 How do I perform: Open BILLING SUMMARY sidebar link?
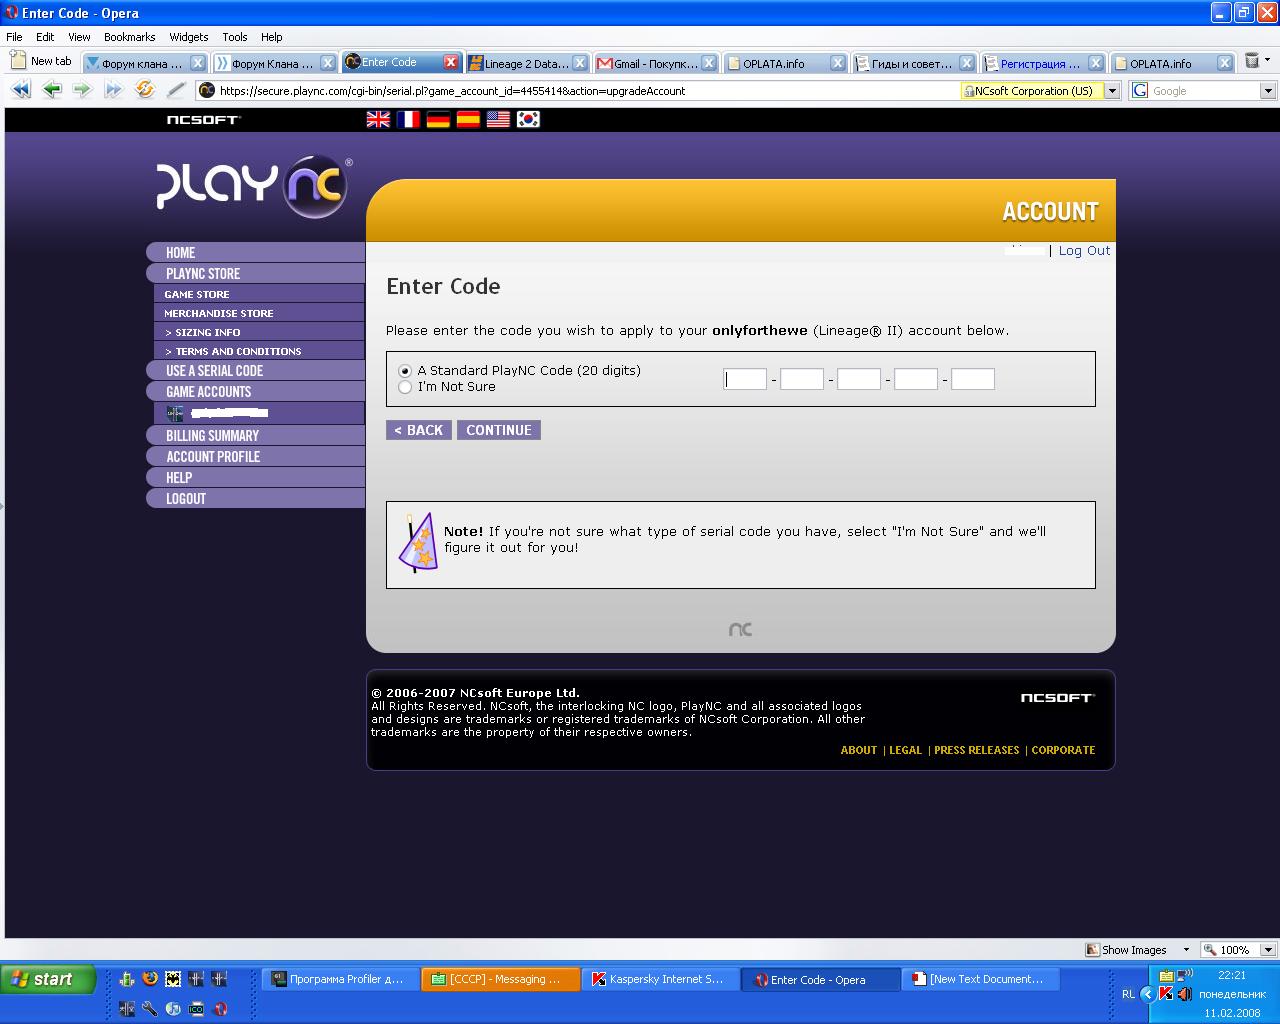(x=256, y=435)
